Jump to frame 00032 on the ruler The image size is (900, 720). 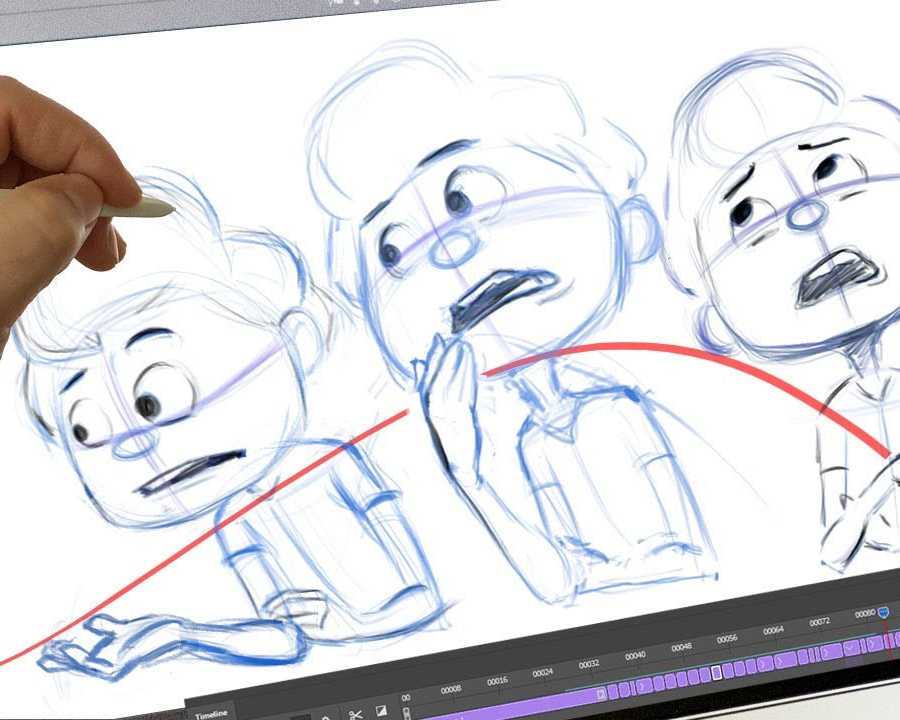589,664
